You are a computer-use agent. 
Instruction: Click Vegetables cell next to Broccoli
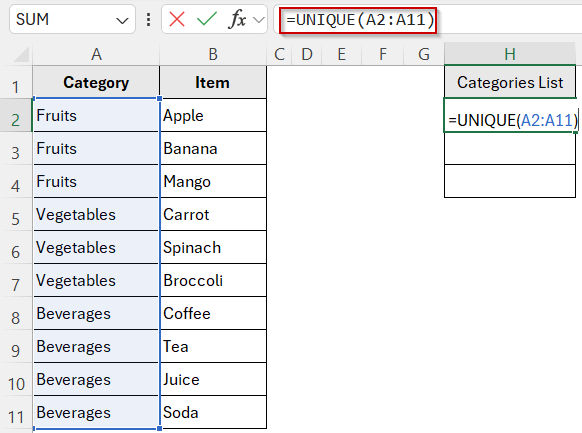point(96,281)
